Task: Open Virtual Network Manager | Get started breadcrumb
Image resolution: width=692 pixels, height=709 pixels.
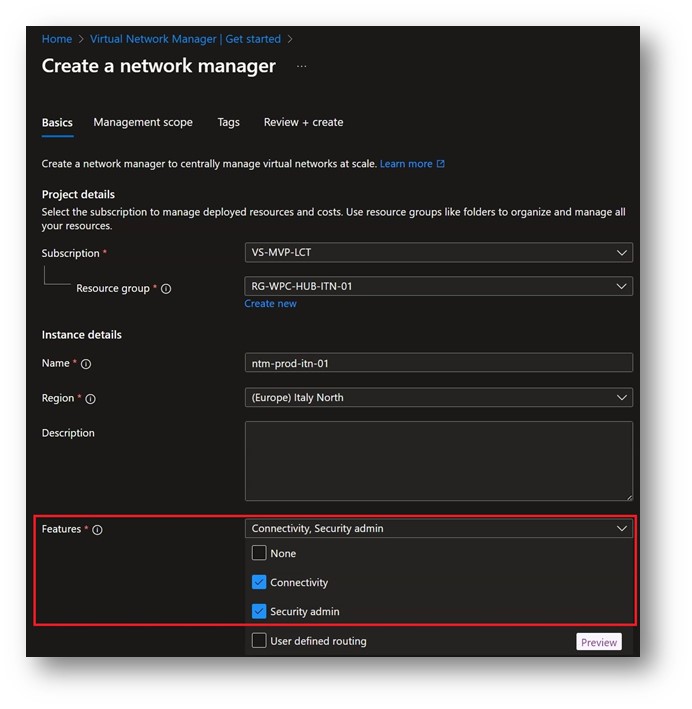Action: click(x=185, y=39)
